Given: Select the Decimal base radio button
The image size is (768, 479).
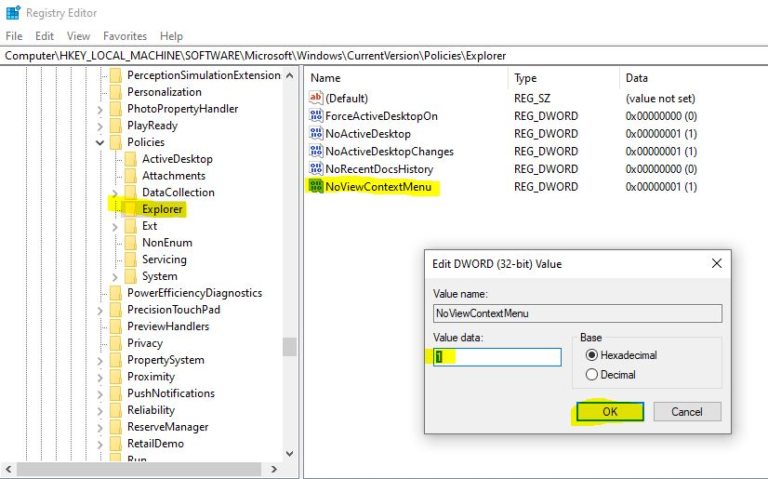Looking at the screenshot, I should pos(591,375).
